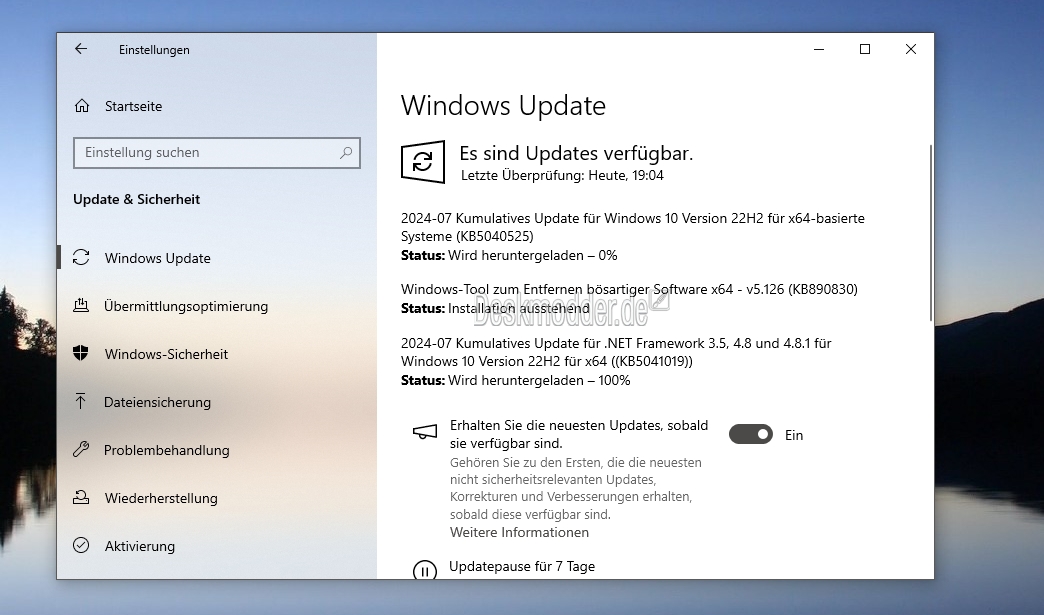The width and height of the screenshot is (1044, 615).
Task: Click the 'Gehören Sie zu den Ersten' description
Action: point(576,489)
